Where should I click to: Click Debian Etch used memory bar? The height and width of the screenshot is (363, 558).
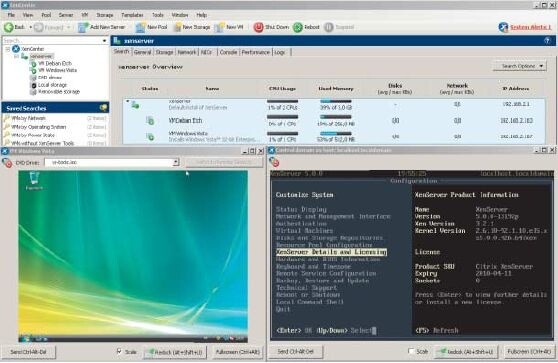coord(336,117)
